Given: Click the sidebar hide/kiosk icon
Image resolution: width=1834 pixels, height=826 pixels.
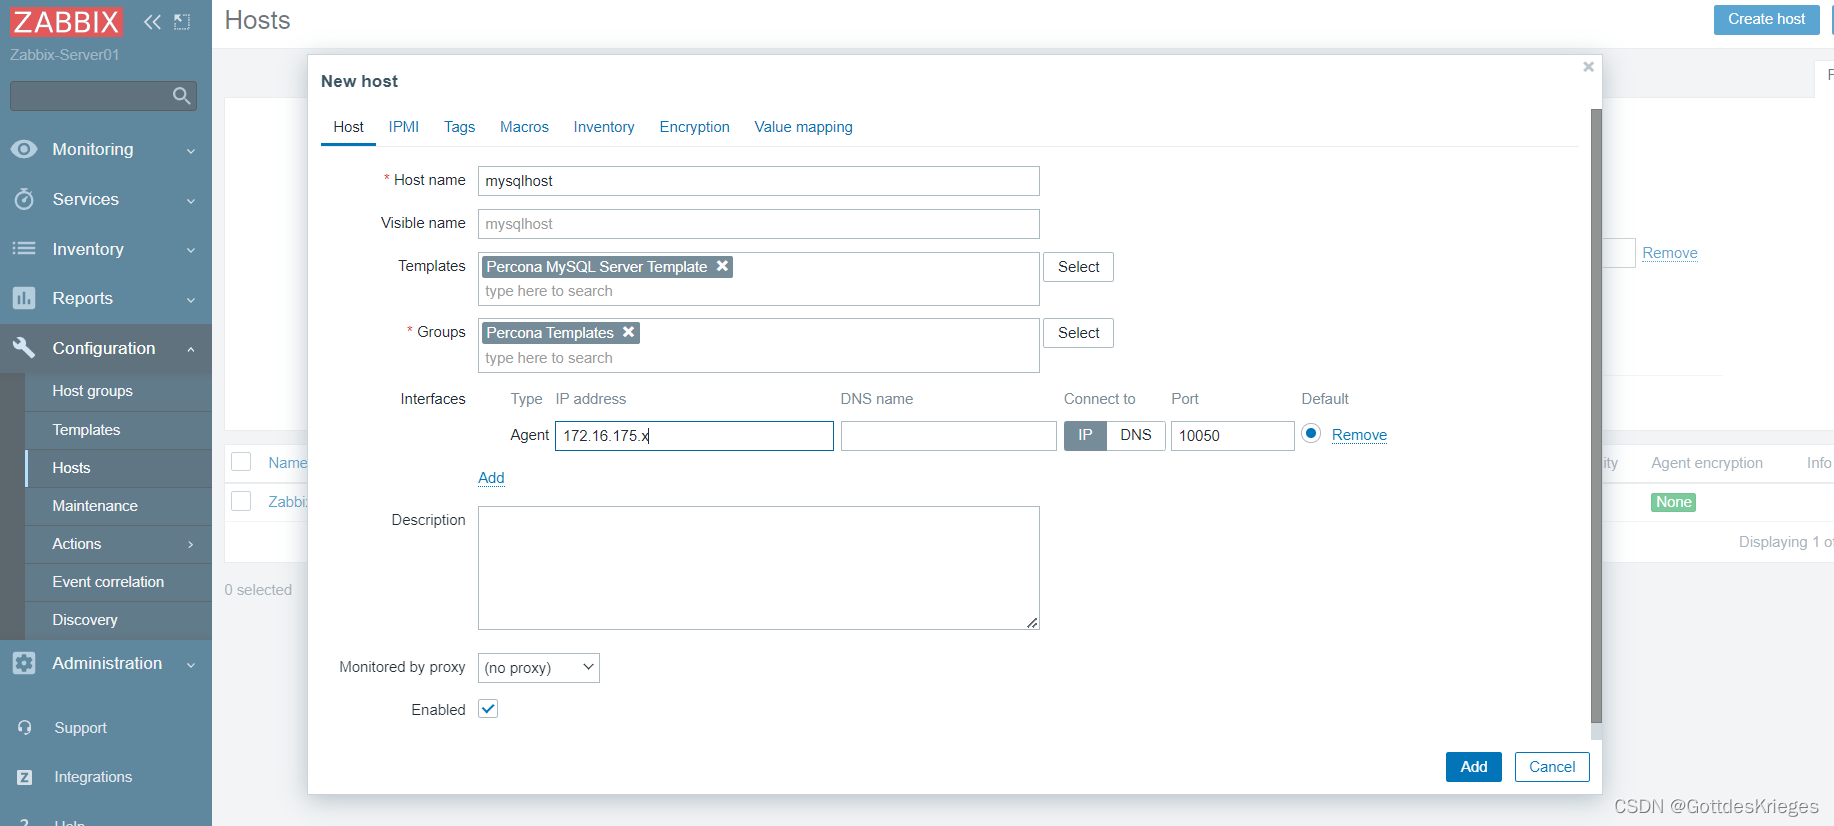Looking at the screenshot, I should [x=182, y=22].
